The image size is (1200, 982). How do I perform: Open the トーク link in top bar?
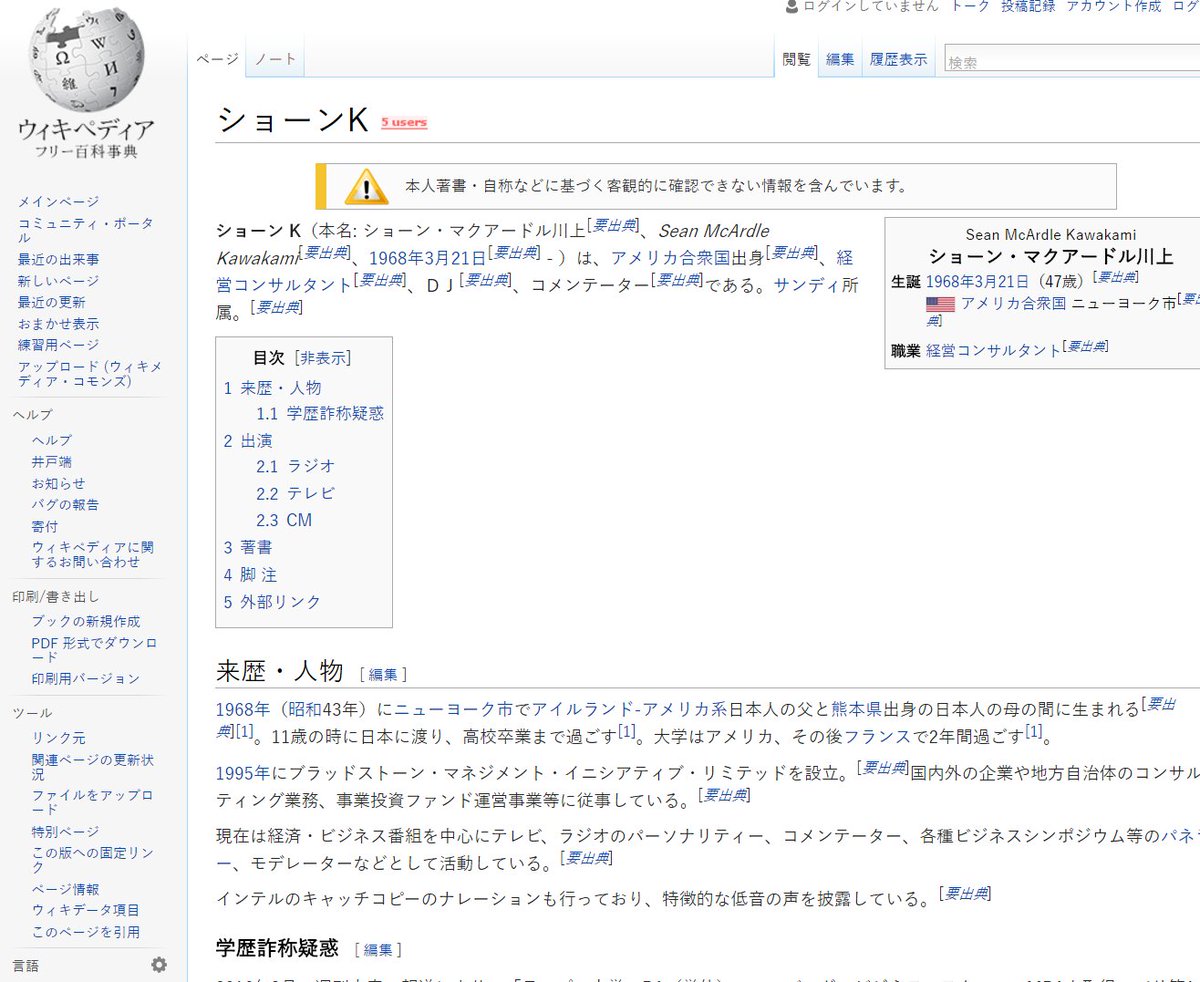969,6
